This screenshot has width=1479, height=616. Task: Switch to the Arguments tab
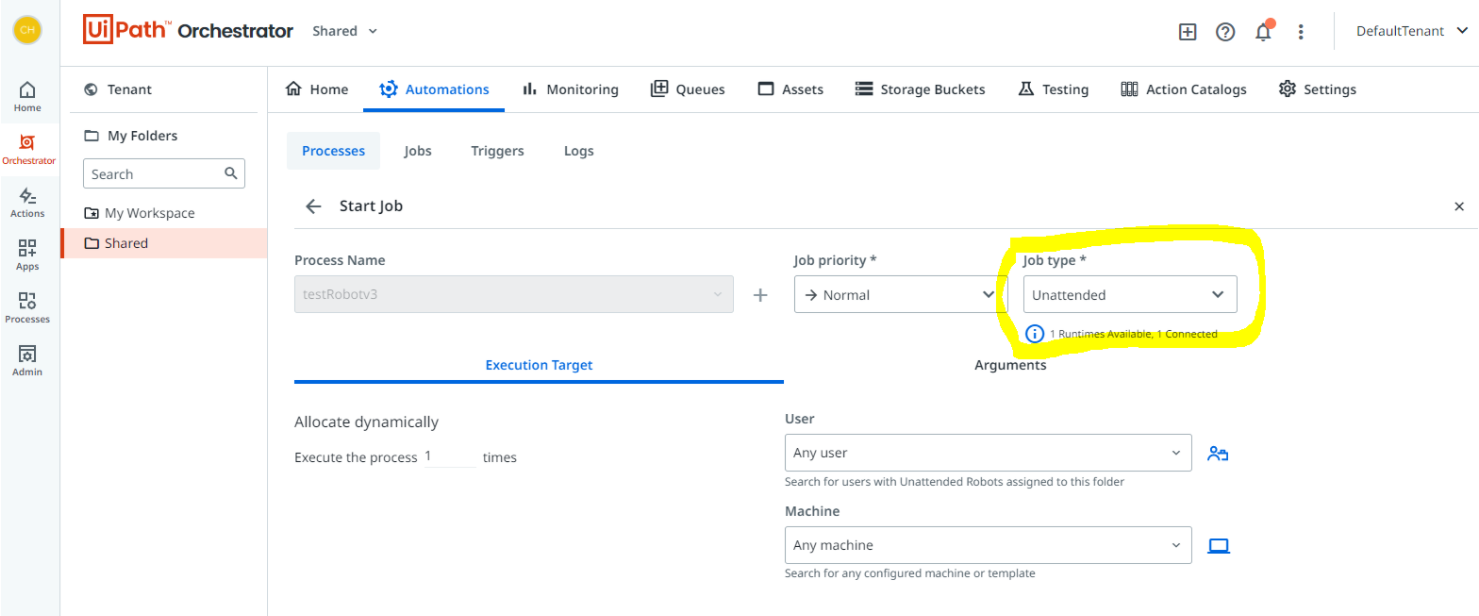[x=1010, y=365]
